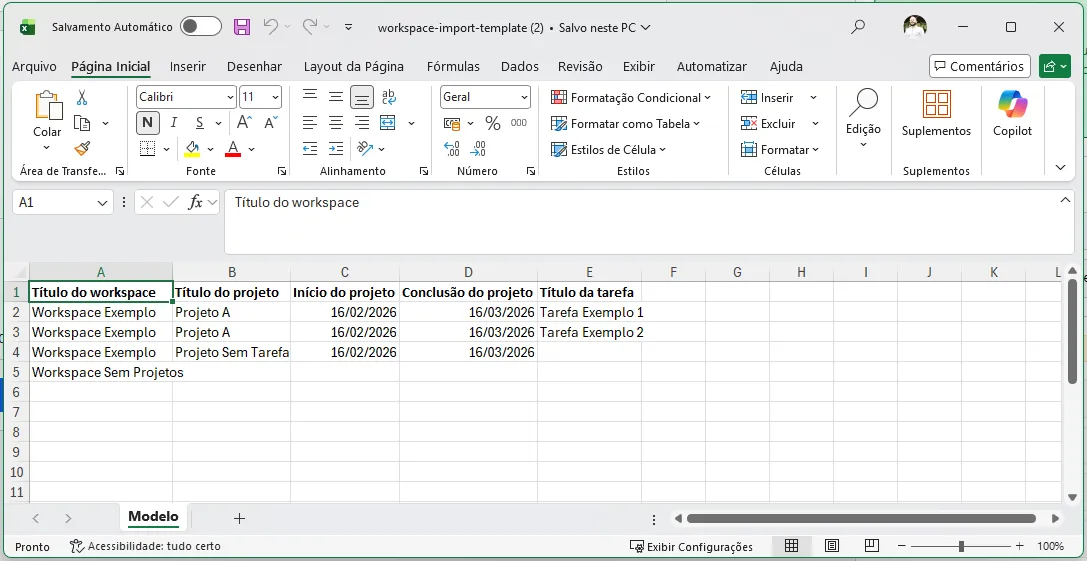Apply accounting currency format icon
Screen dimensions: 1087x561
tap(452, 123)
